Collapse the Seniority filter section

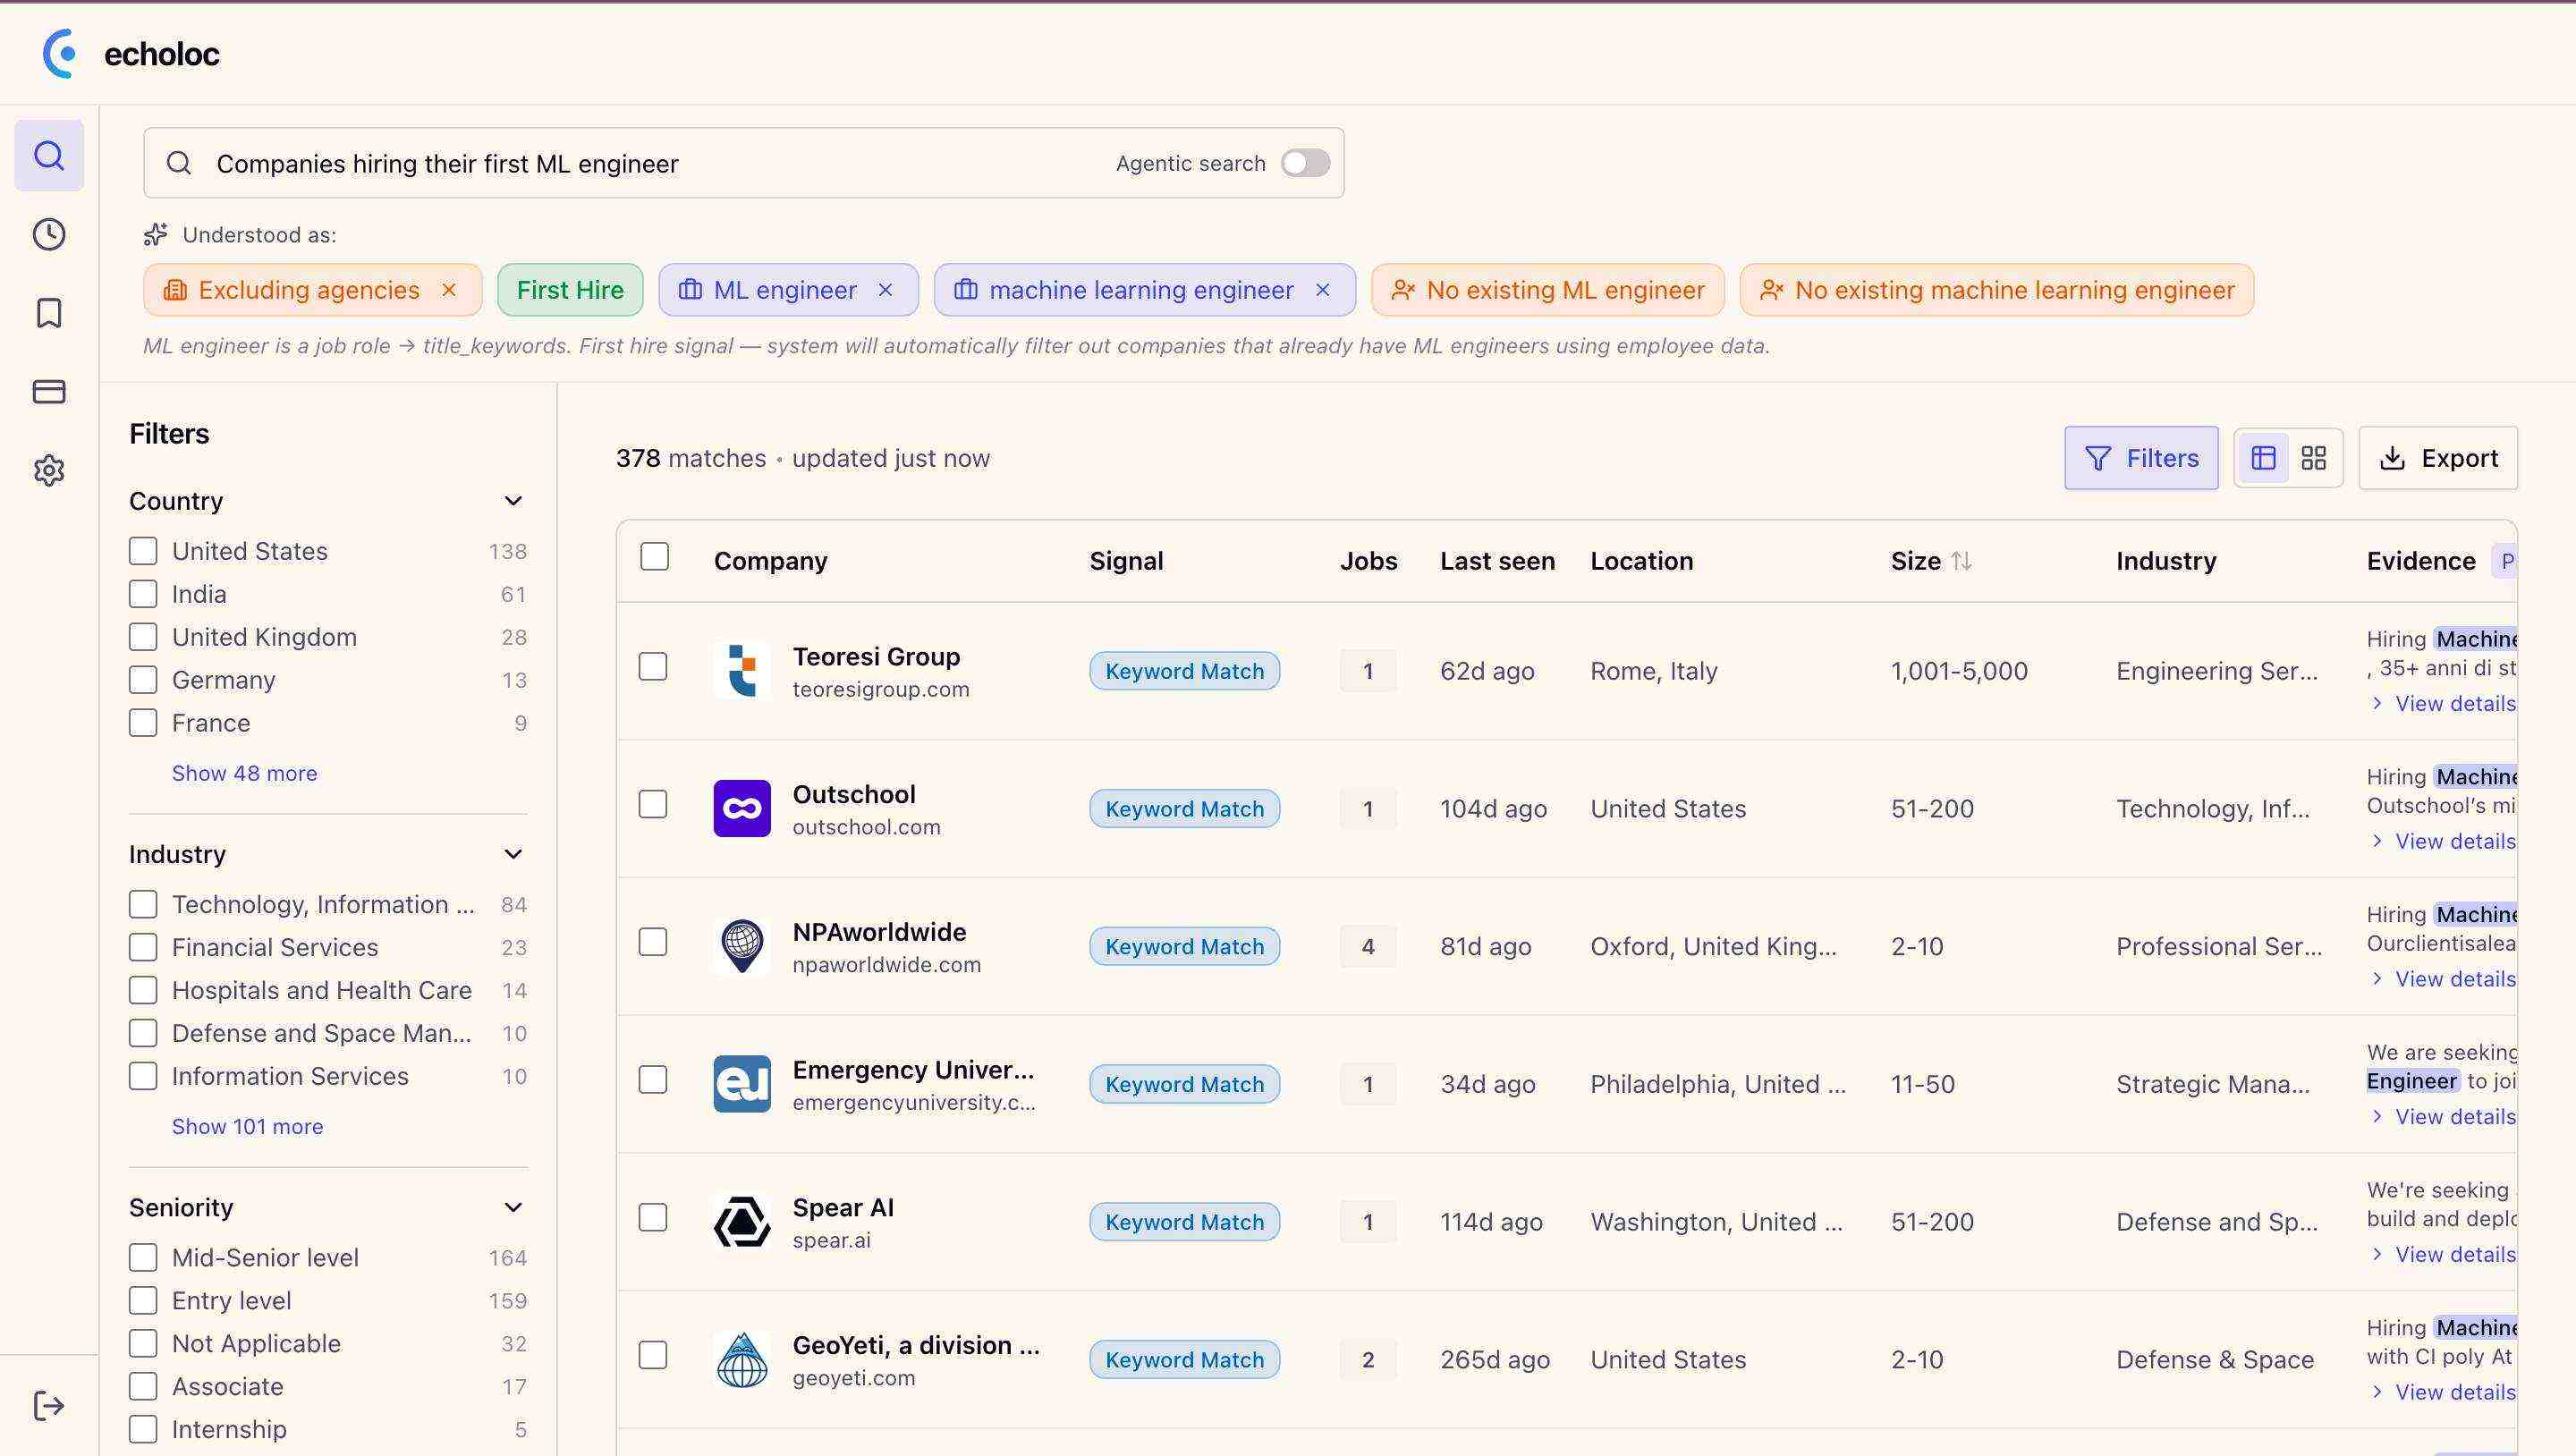tap(513, 1206)
